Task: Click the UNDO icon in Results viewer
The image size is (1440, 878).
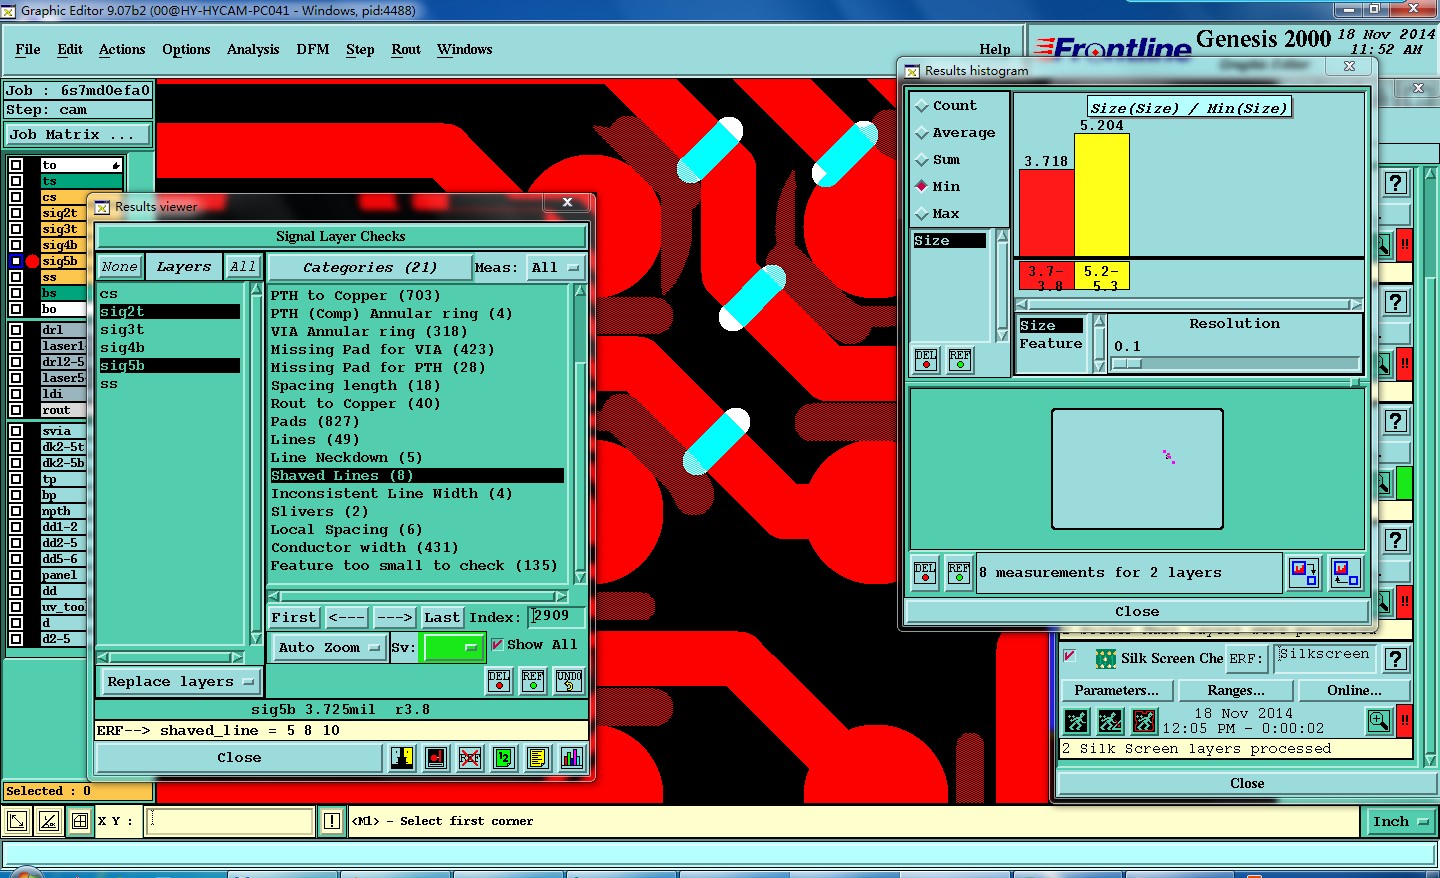Action: pos(569,681)
